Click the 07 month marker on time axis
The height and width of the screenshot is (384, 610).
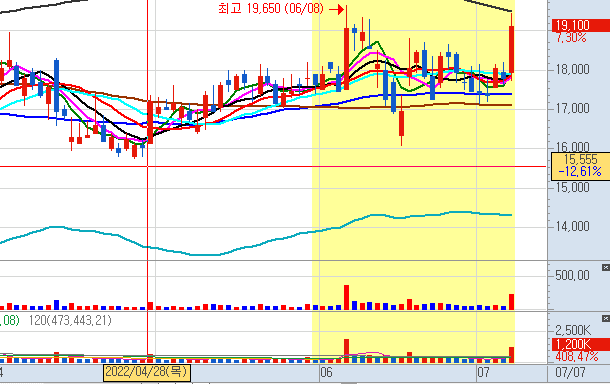click(483, 372)
